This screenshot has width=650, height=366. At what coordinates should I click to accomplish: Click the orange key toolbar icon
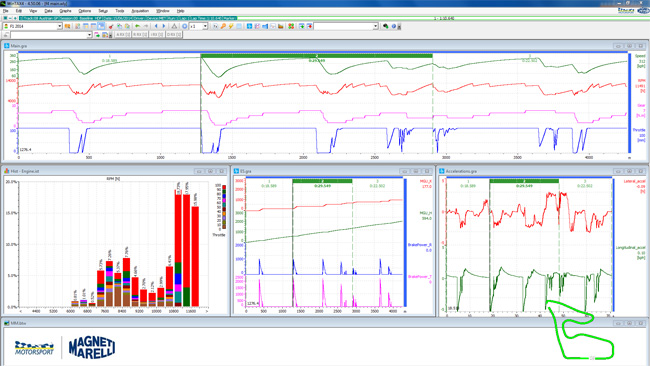pyautogui.click(x=223, y=26)
